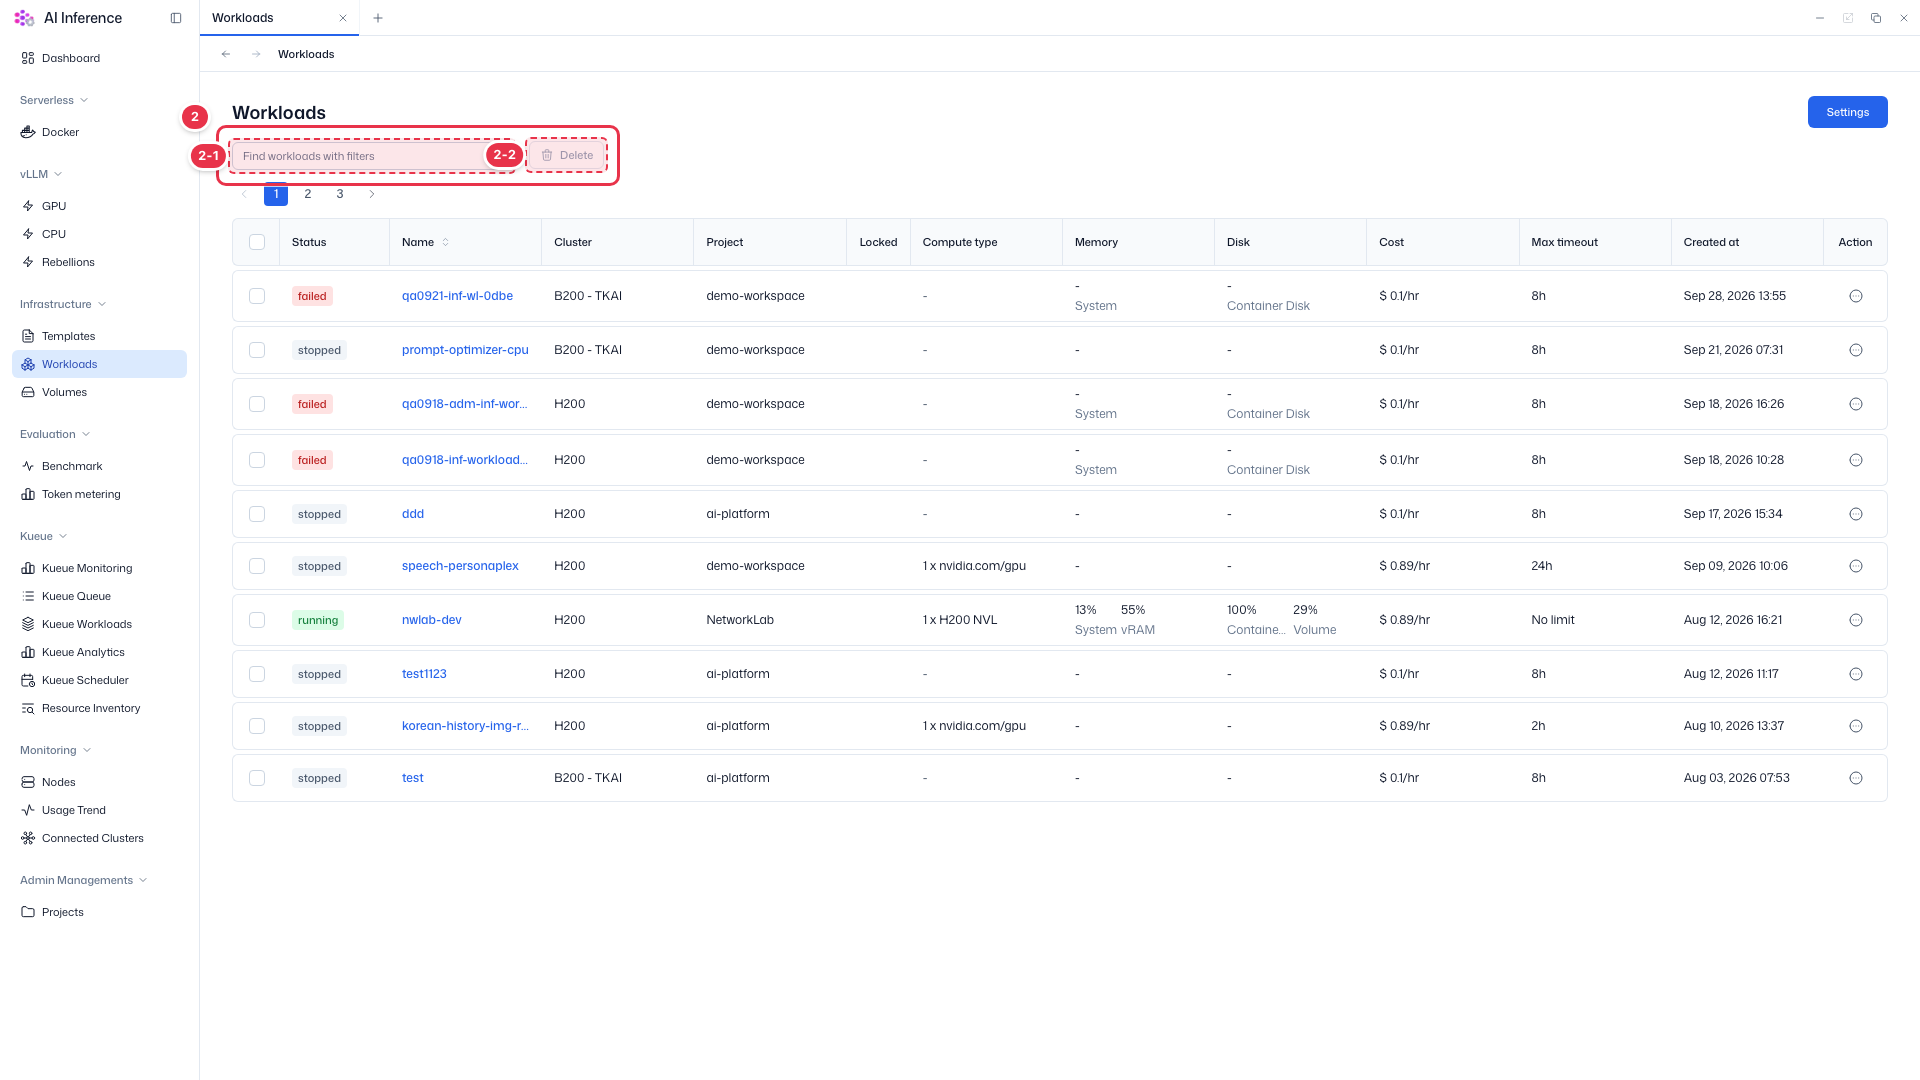Open the Nodes monitoring page

coord(58,782)
